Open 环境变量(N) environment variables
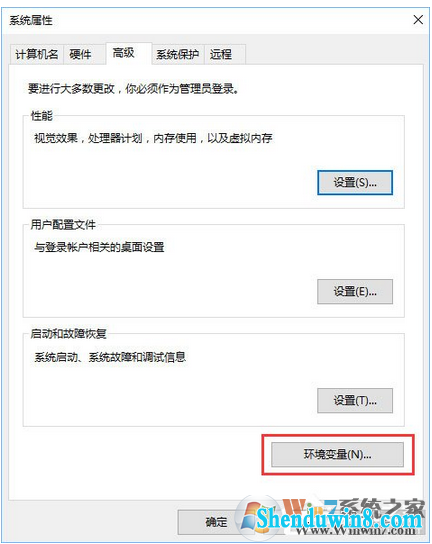This screenshot has height=544, width=432. point(337,454)
